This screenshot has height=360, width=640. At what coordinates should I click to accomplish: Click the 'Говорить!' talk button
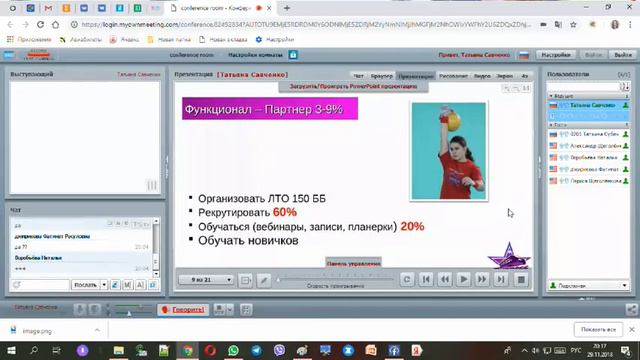click(x=183, y=310)
